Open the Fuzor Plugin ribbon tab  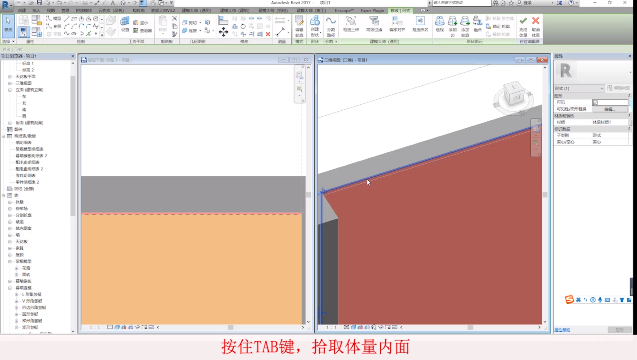tap(372, 11)
